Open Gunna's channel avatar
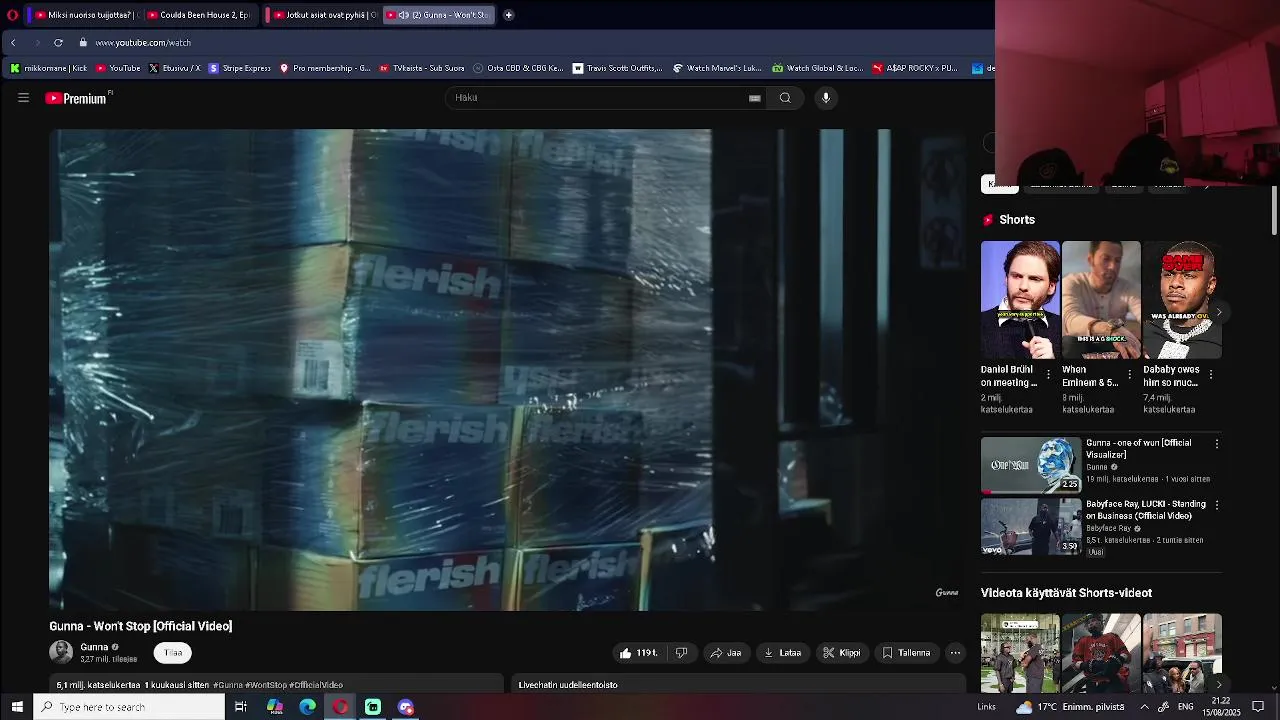This screenshot has height=720, width=1280. (x=61, y=652)
